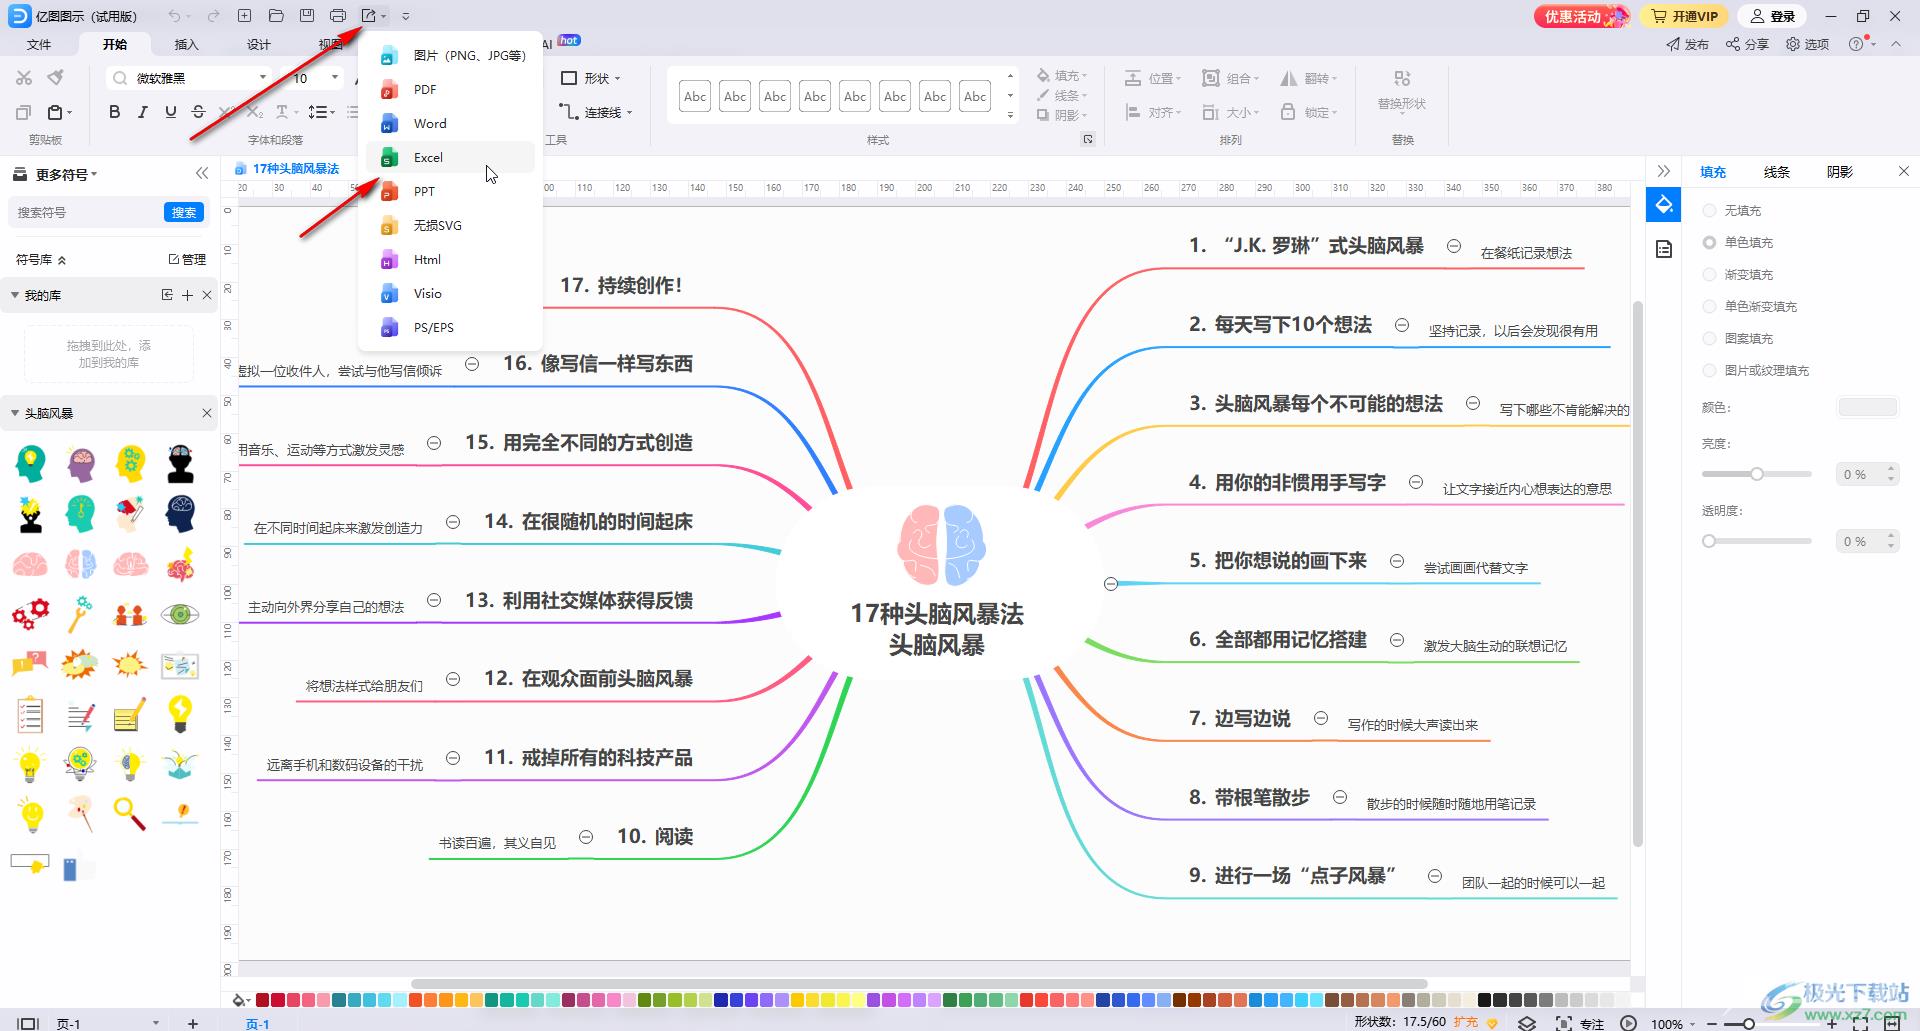Collapse the symbol library panel
The image size is (1920, 1031).
[202, 173]
